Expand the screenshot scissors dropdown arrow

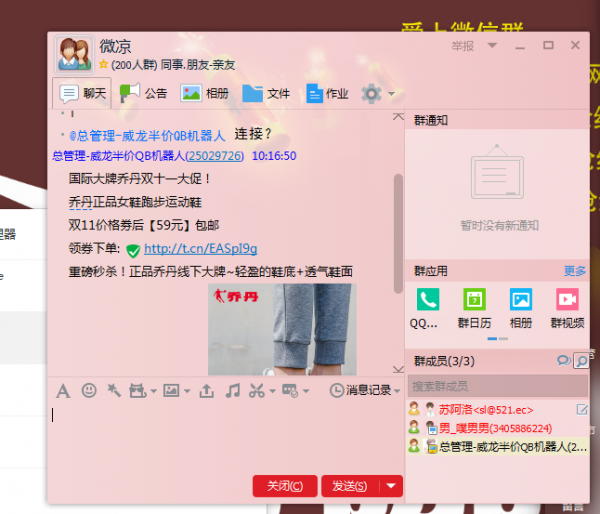pos(272,391)
